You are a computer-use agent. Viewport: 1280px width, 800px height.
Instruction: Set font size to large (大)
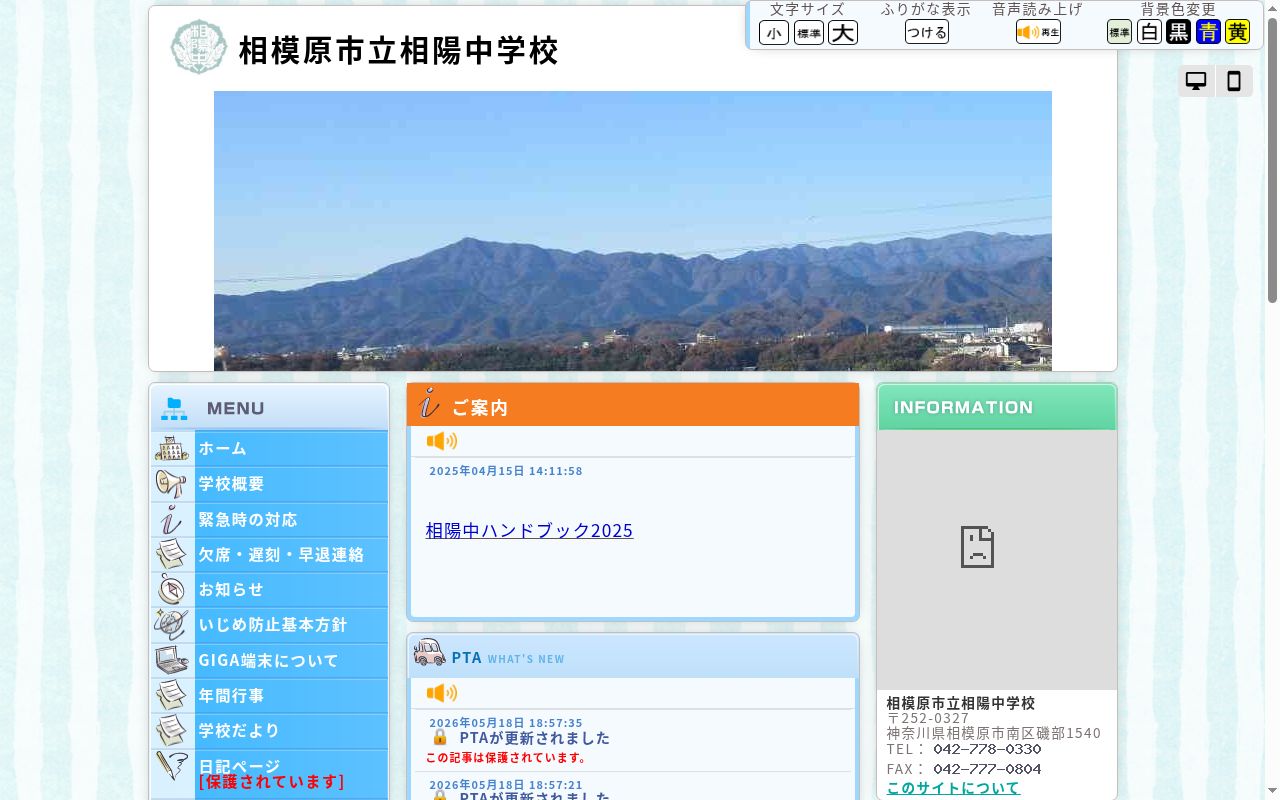[x=843, y=33]
